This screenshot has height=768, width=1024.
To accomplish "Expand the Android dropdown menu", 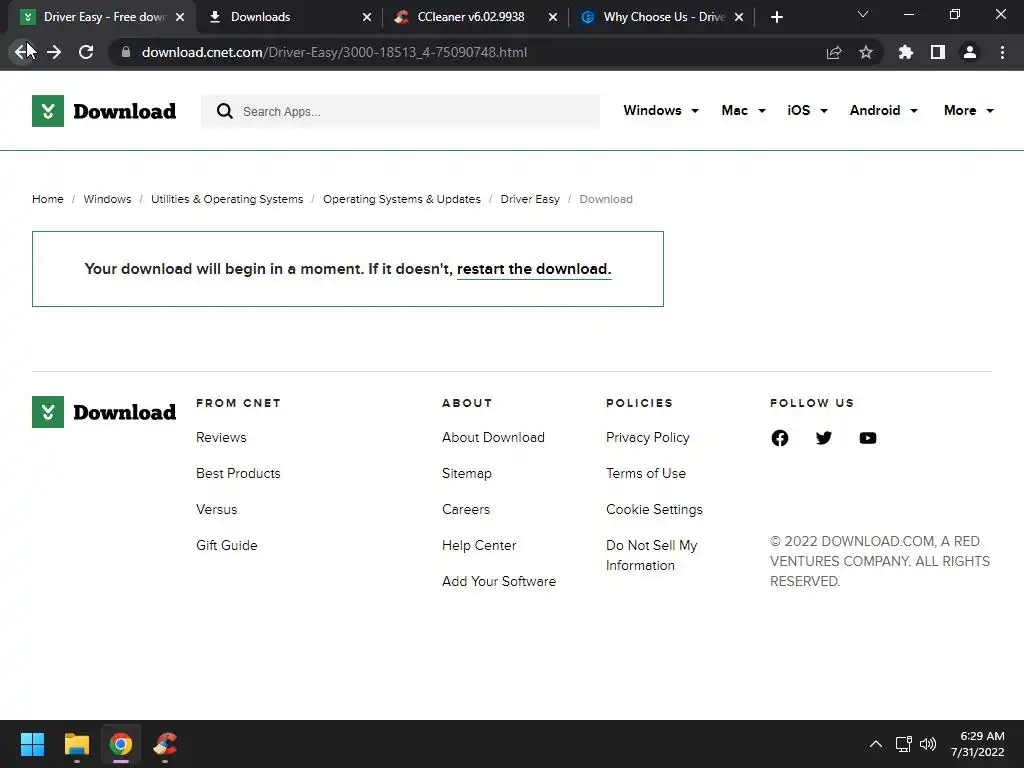I will (x=884, y=110).
